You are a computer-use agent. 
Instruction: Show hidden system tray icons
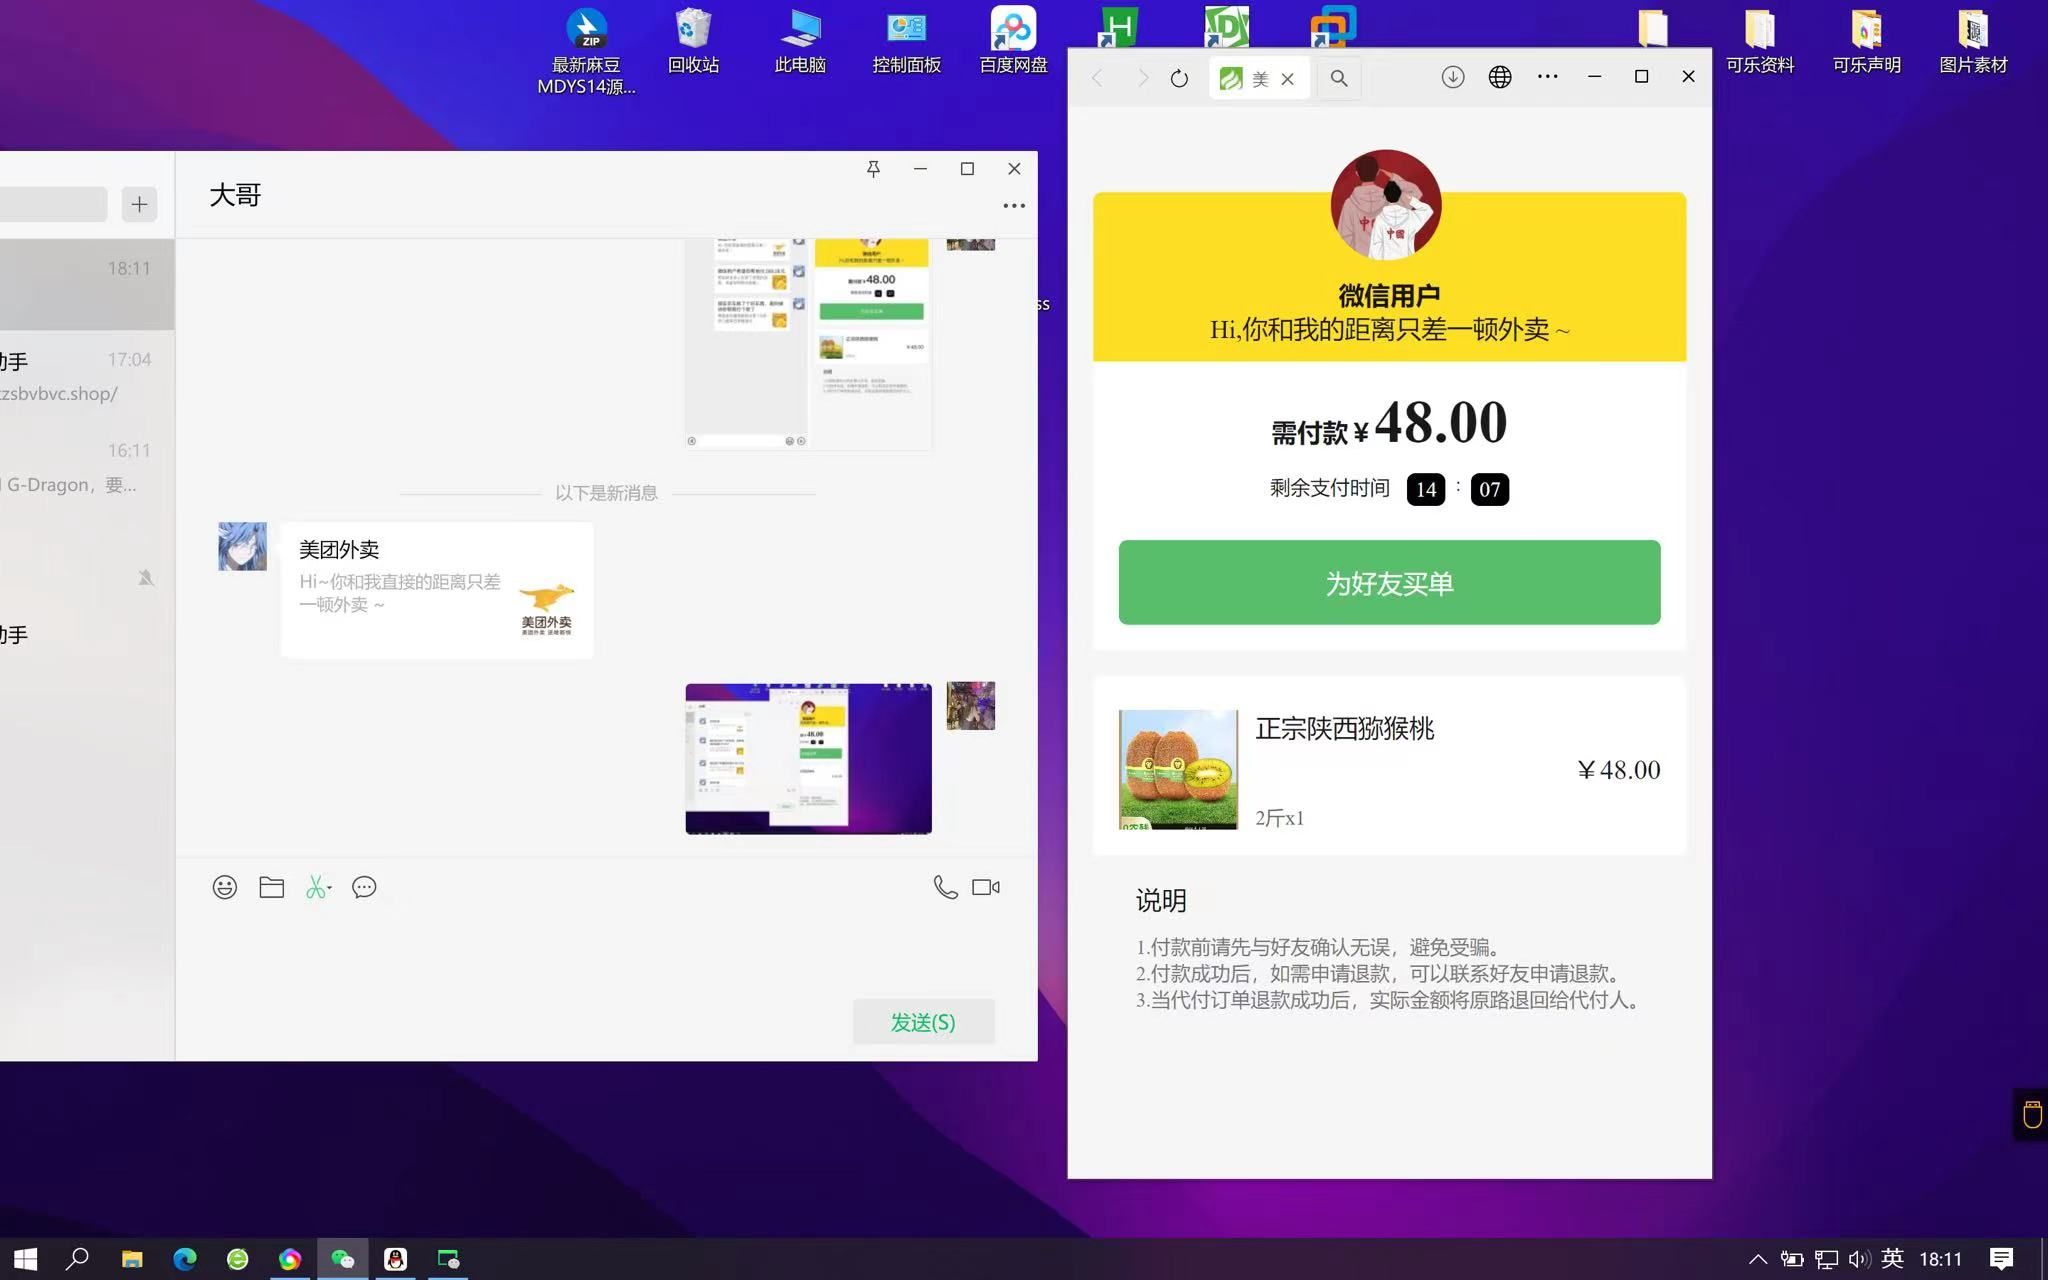(1757, 1259)
